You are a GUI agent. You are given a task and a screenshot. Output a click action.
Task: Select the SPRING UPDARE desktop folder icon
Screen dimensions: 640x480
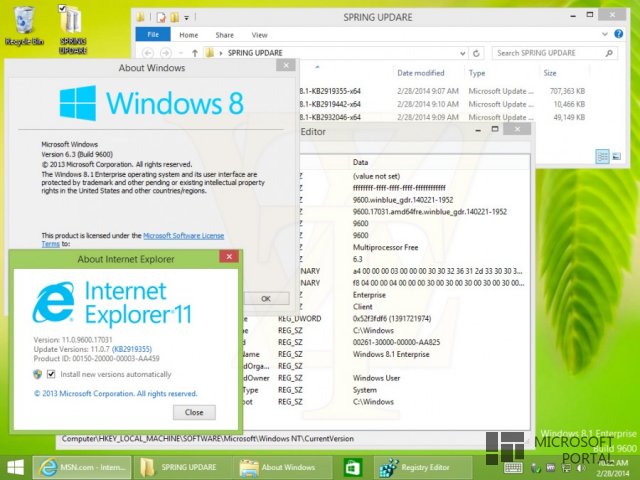pos(73,29)
